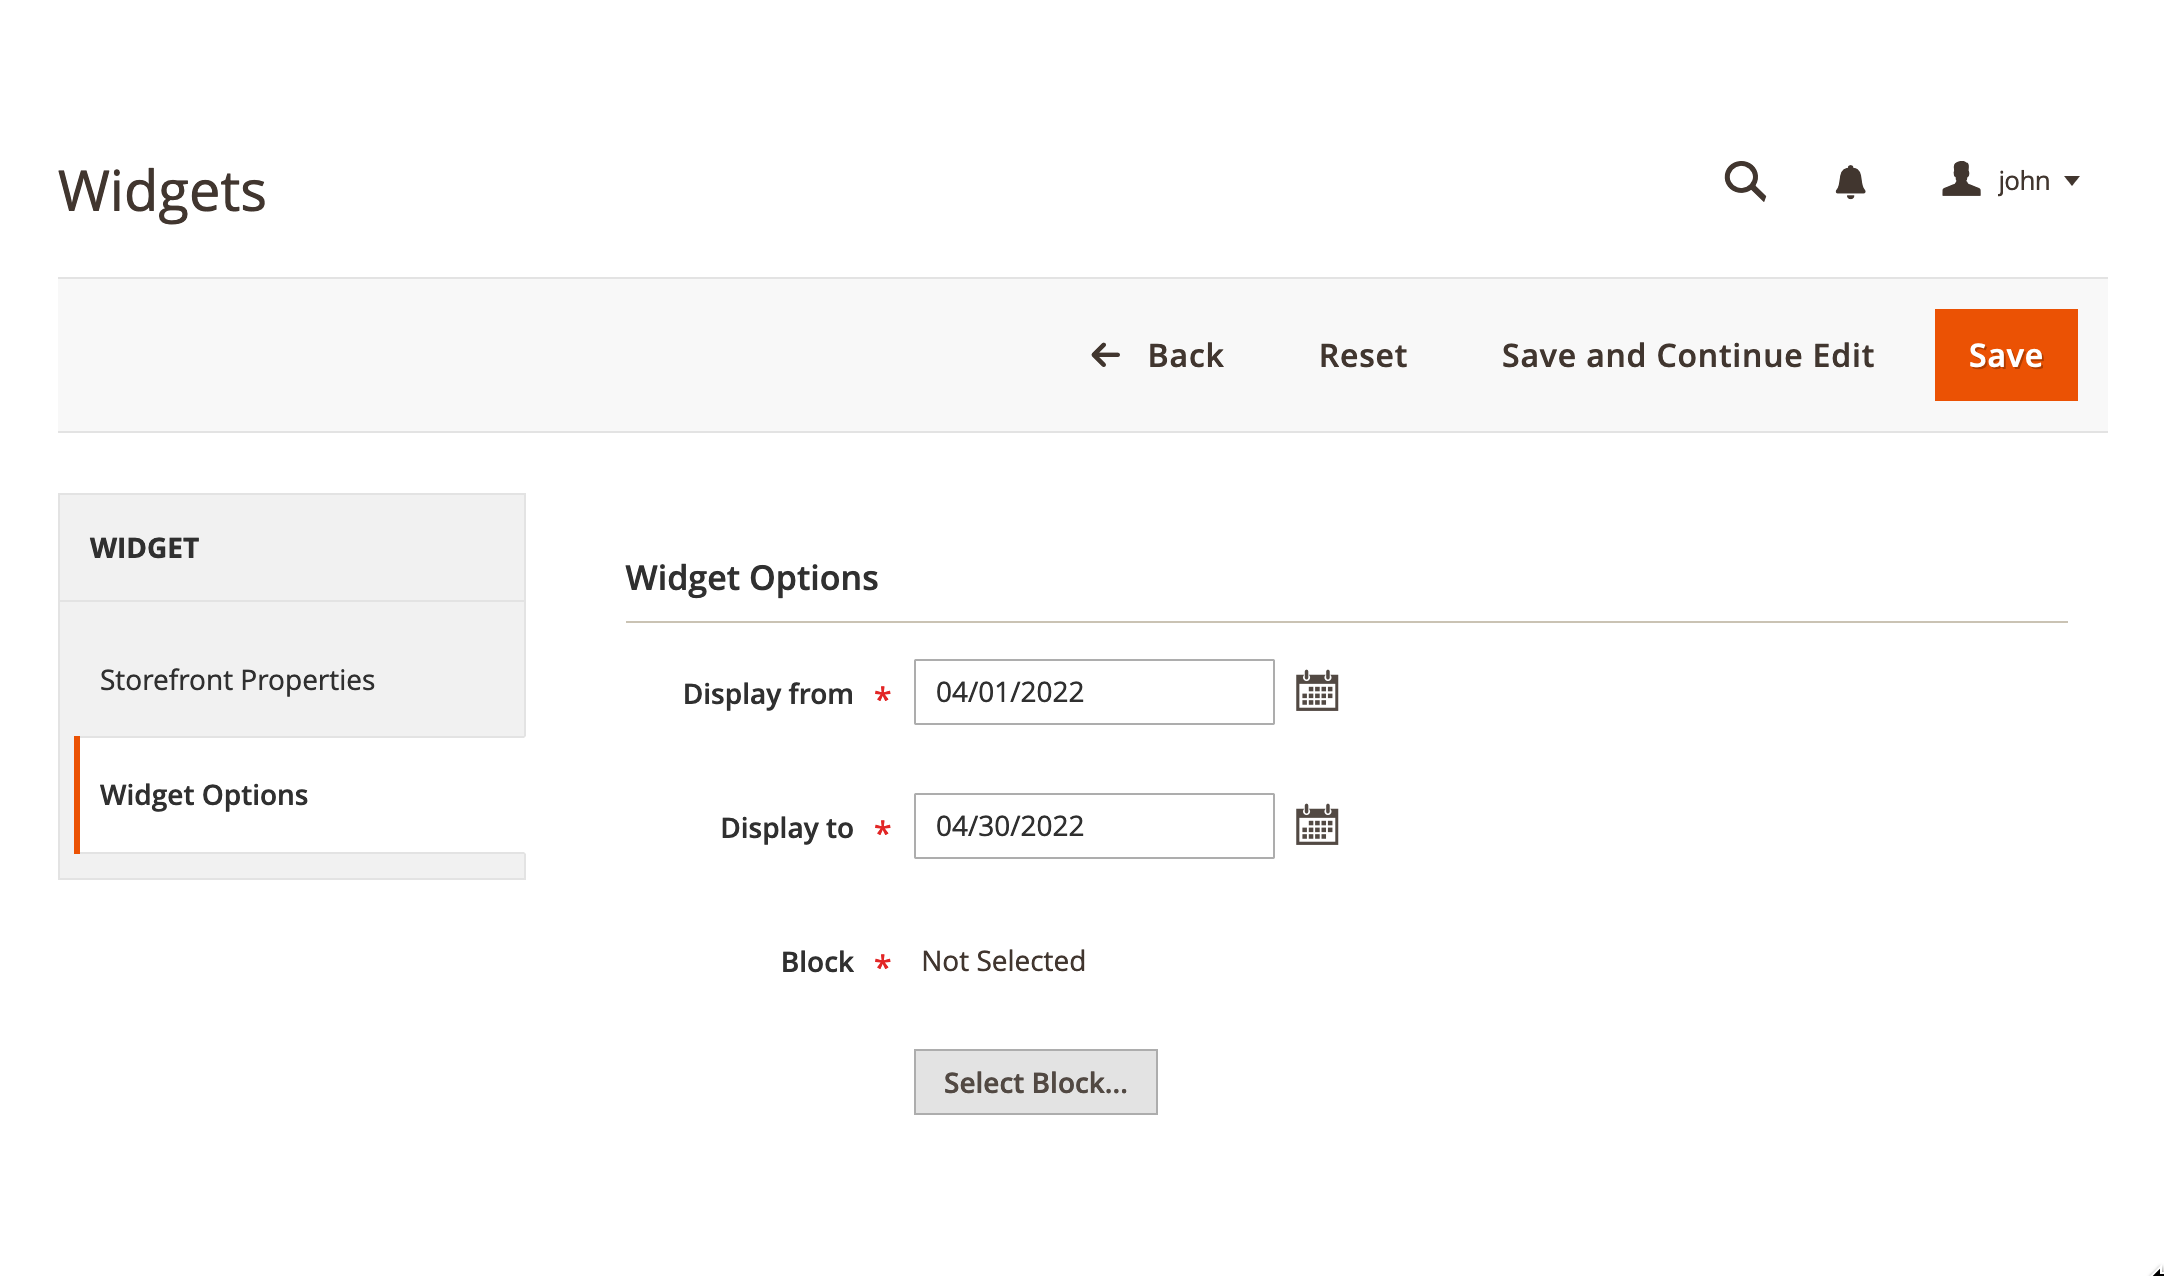
Task: Open the john user menu
Action: point(2023,181)
